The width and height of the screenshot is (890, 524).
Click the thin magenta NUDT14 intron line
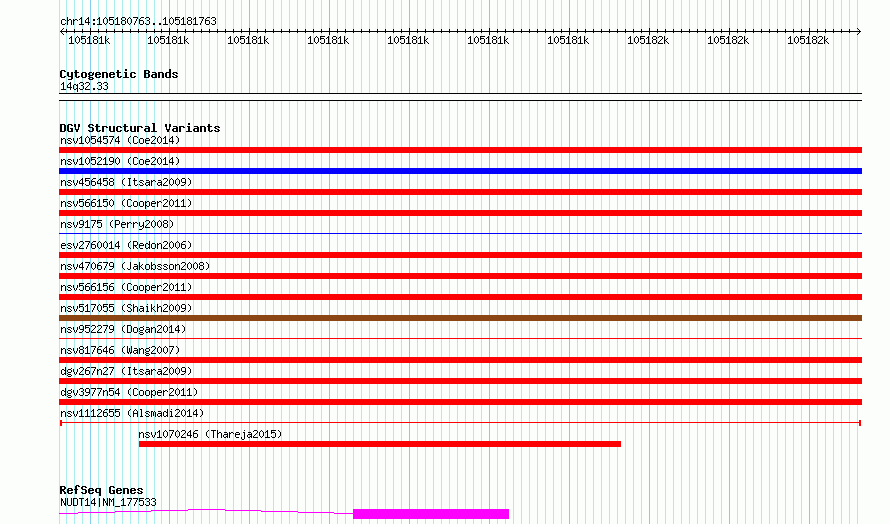(206, 511)
